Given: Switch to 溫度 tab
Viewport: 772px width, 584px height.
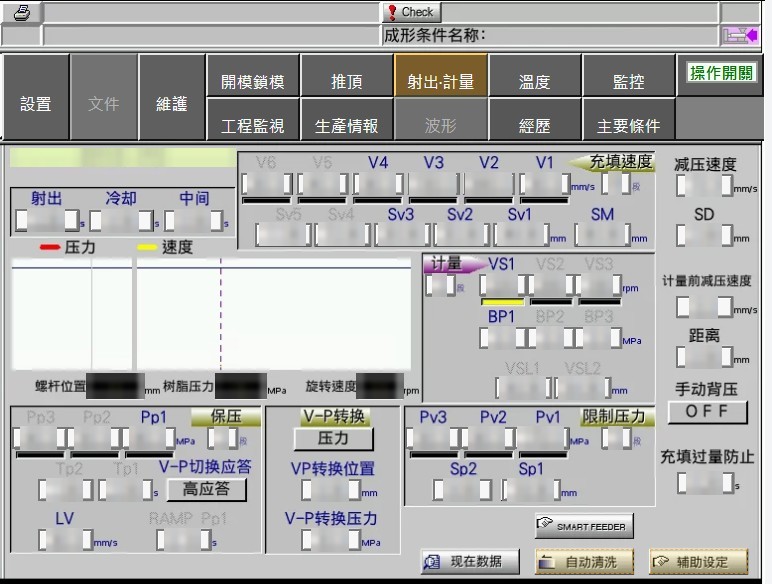Looking at the screenshot, I should (x=535, y=75).
